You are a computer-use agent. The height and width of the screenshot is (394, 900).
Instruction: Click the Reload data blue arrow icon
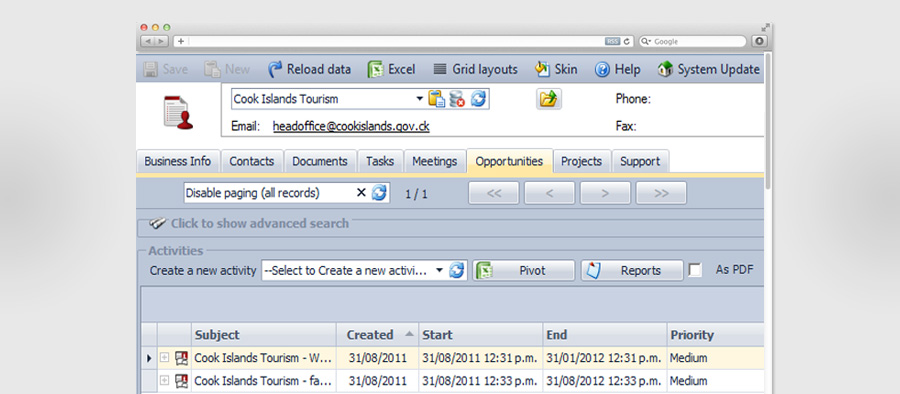275,69
